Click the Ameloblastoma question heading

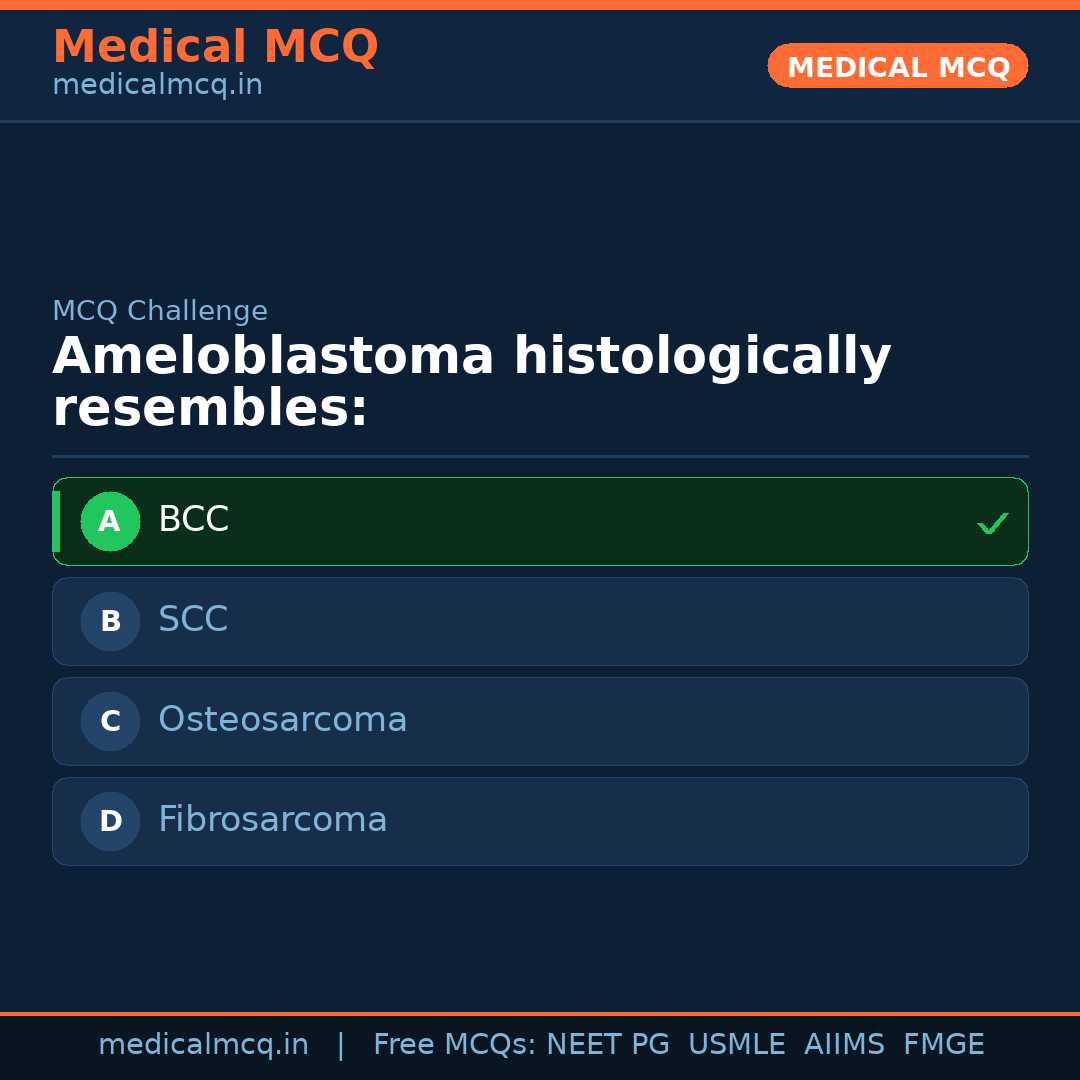471,383
